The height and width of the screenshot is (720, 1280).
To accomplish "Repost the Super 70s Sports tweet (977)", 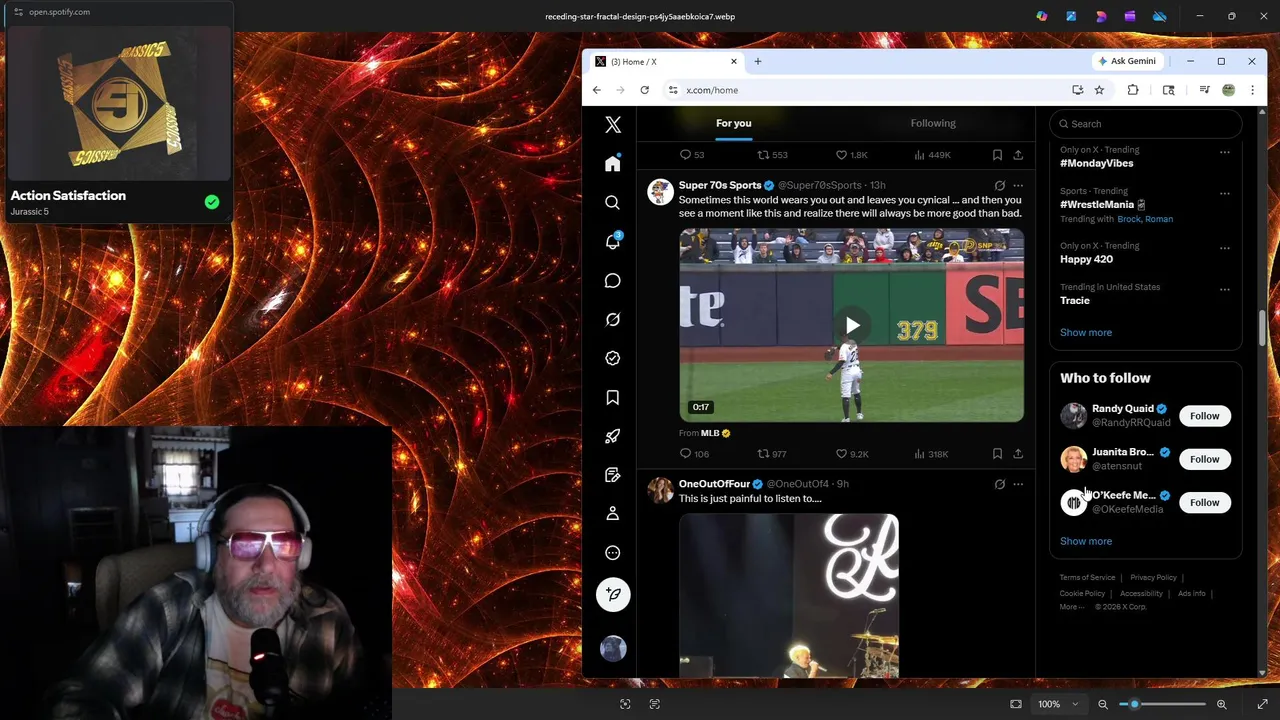I will tap(772, 454).
